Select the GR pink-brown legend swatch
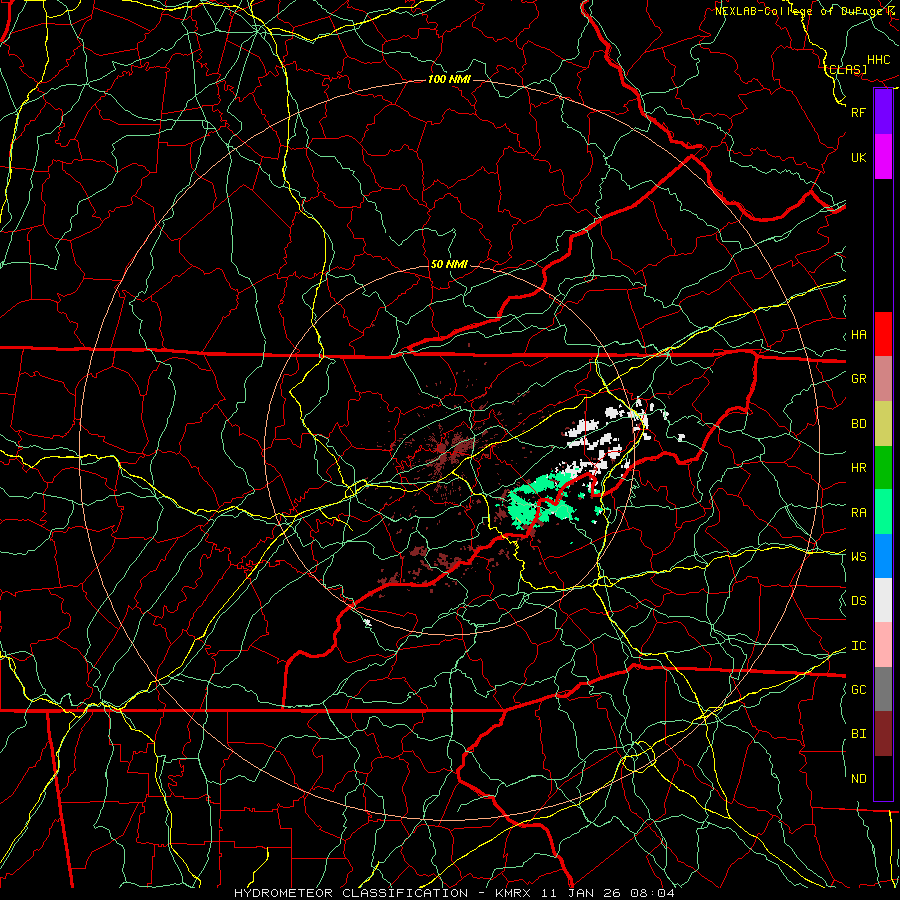 click(883, 379)
